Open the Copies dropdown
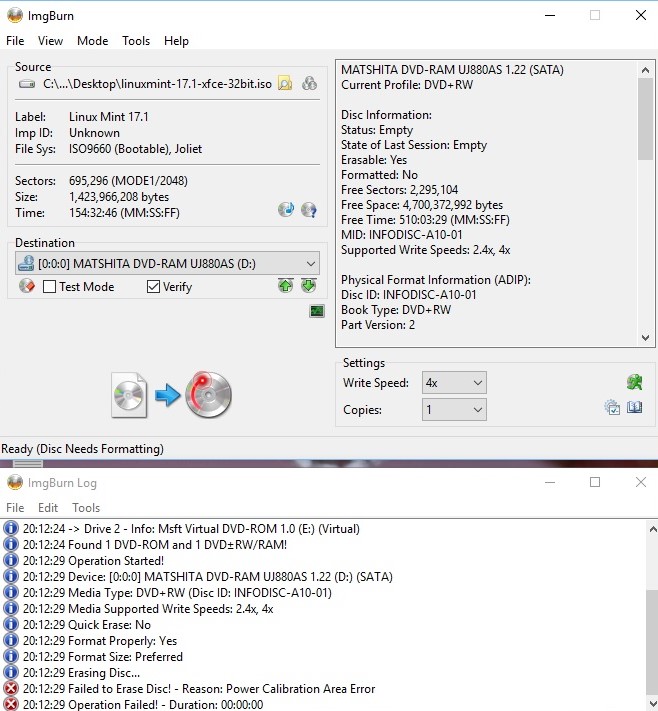Image resolution: width=658 pixels, height=711 pixels. tap(454, 409)
